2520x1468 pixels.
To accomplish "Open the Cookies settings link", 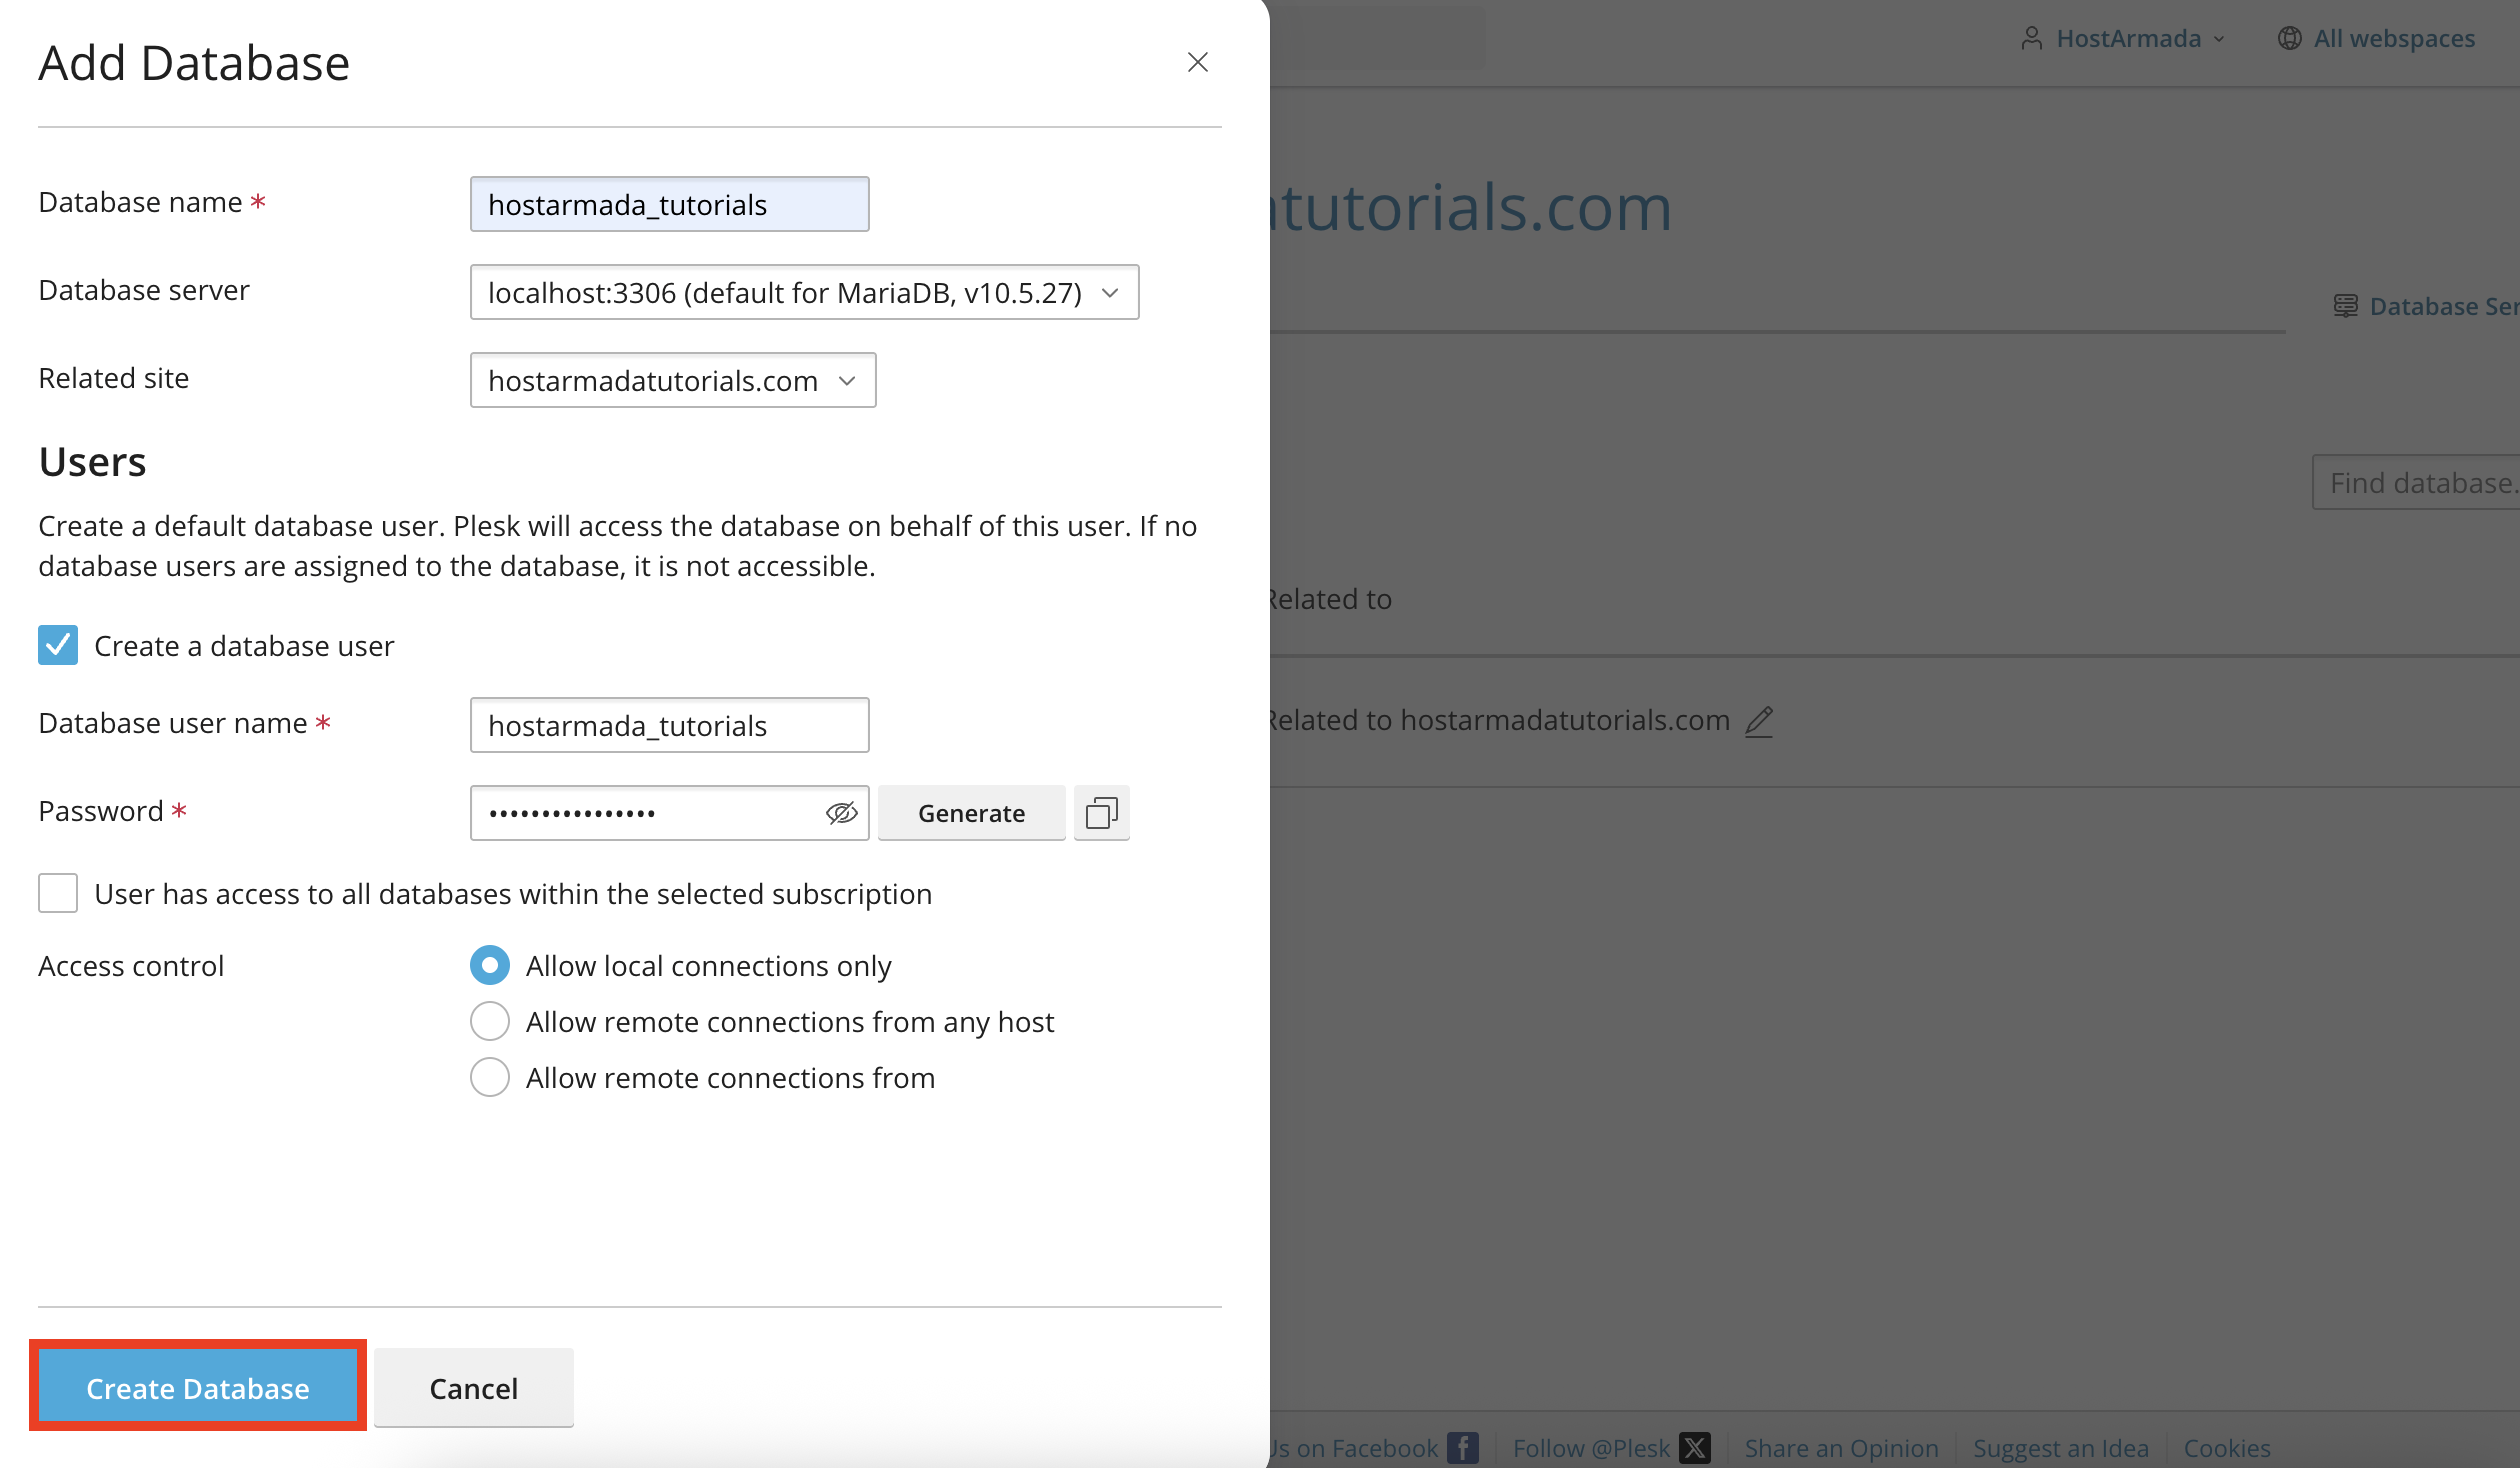I will point(2227,1447).
